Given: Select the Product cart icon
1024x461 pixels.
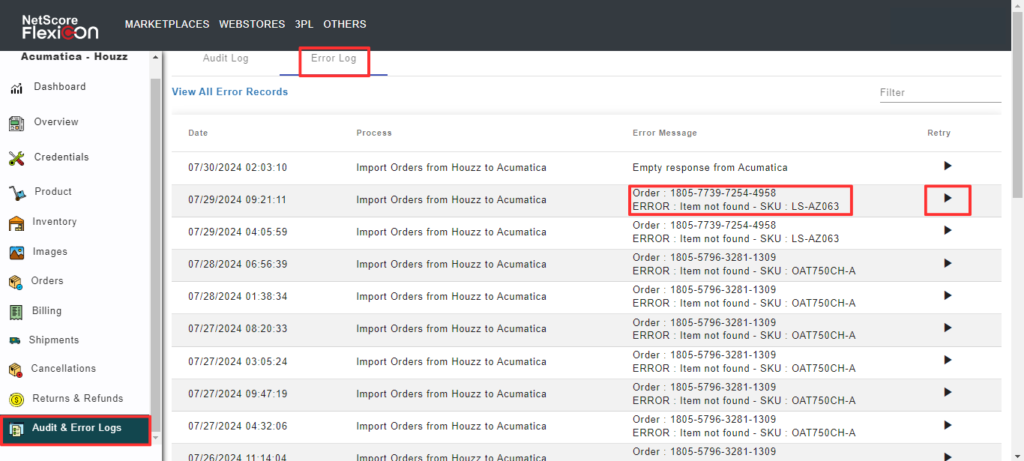Looking at the screenshot, I should point(16,192).
